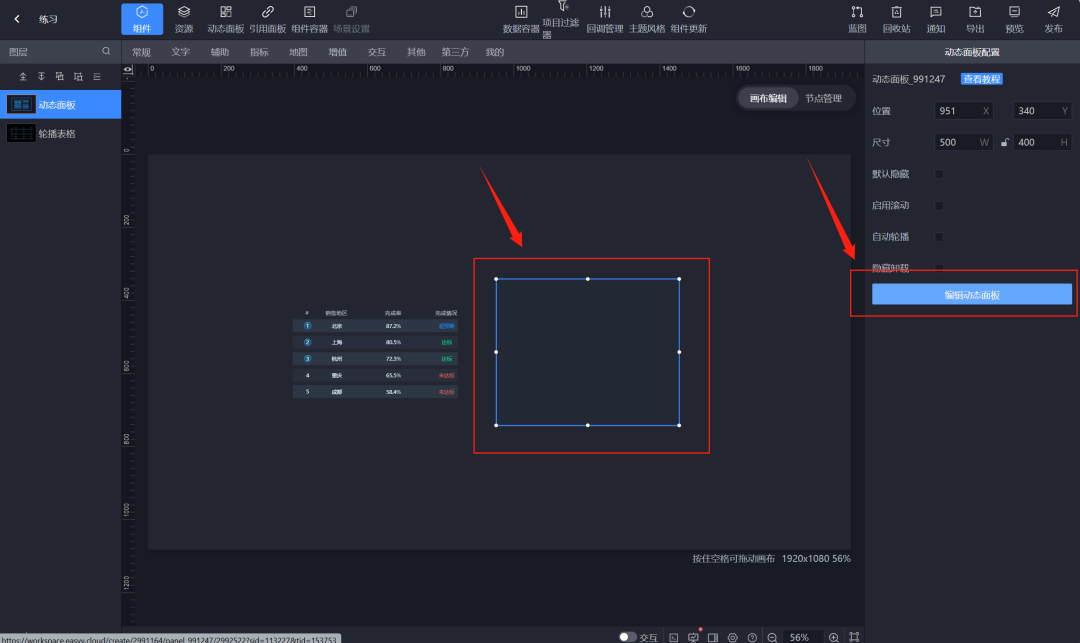This screenshot has height=643, width=1080.
Task: Move layer to bottom icon
Action: [41, 76]
